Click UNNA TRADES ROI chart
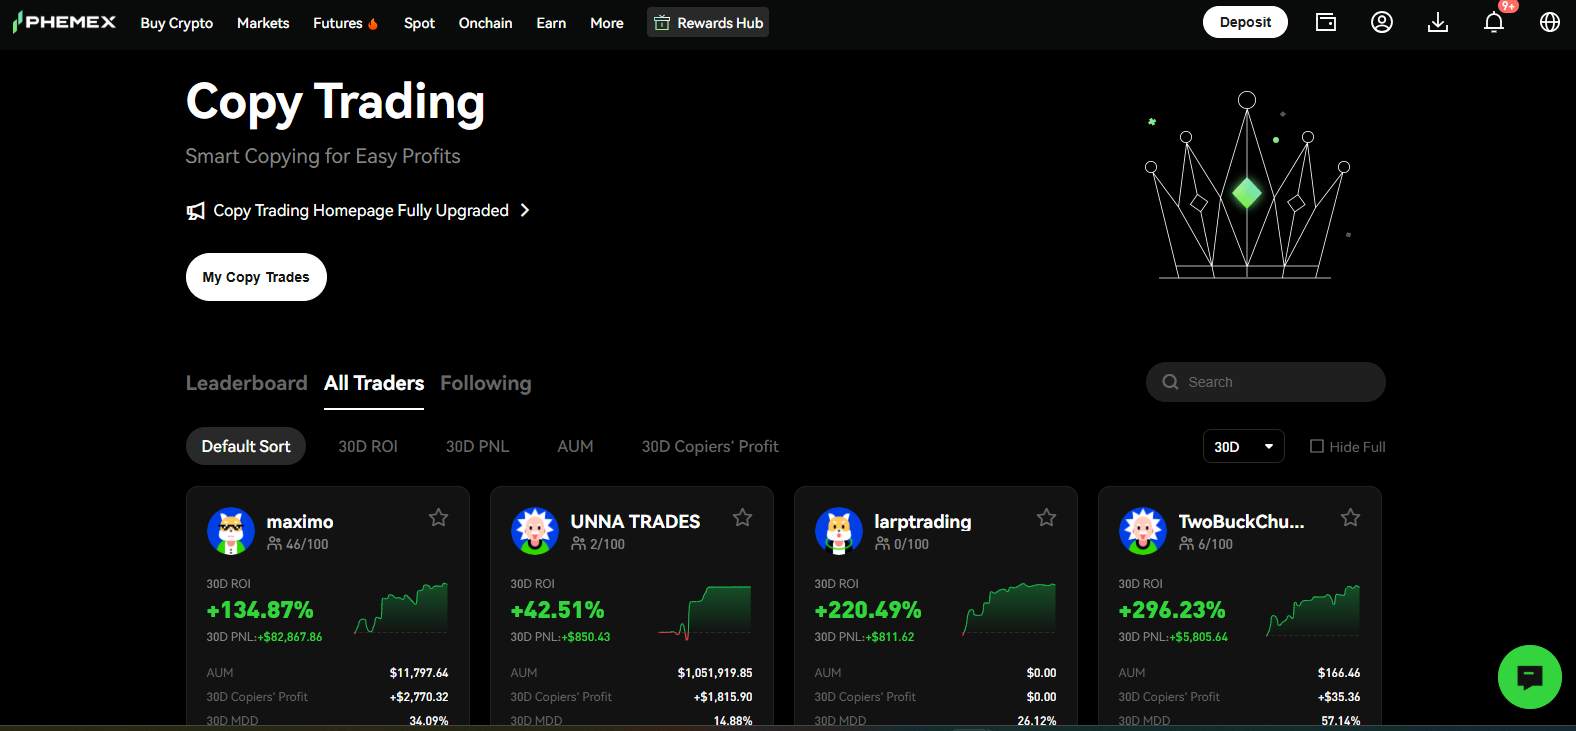Viewport: 1576px width, 731px height. (704, 612)
